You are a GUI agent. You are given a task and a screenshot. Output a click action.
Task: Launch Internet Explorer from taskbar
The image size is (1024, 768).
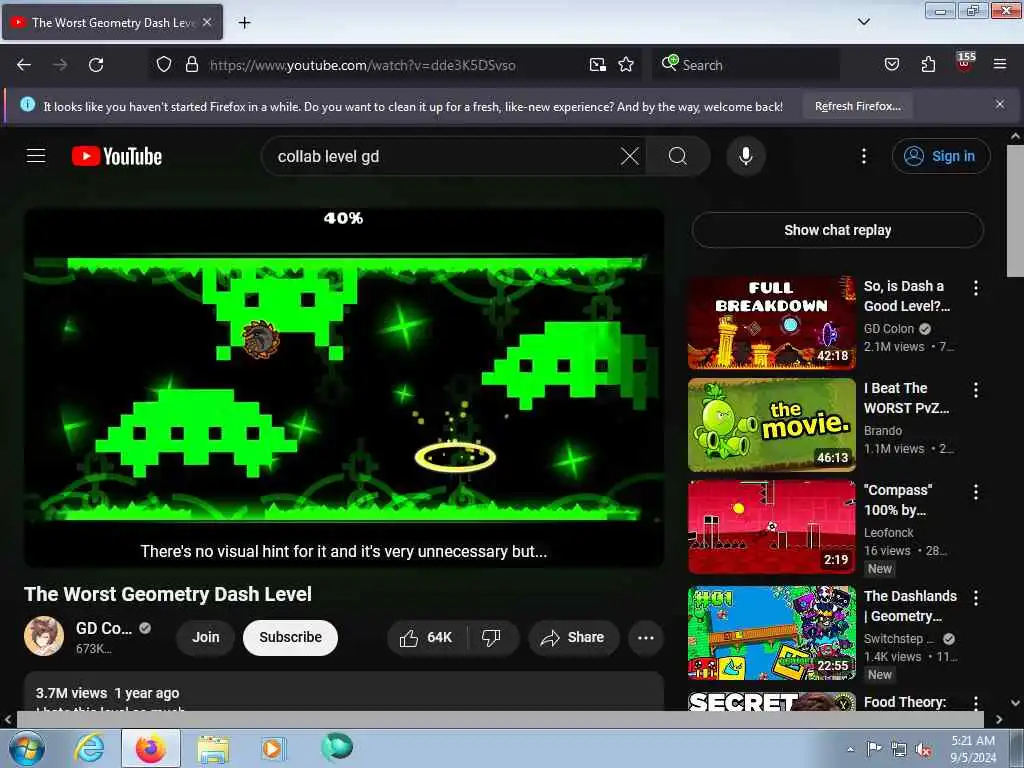[x=89, y=748]
